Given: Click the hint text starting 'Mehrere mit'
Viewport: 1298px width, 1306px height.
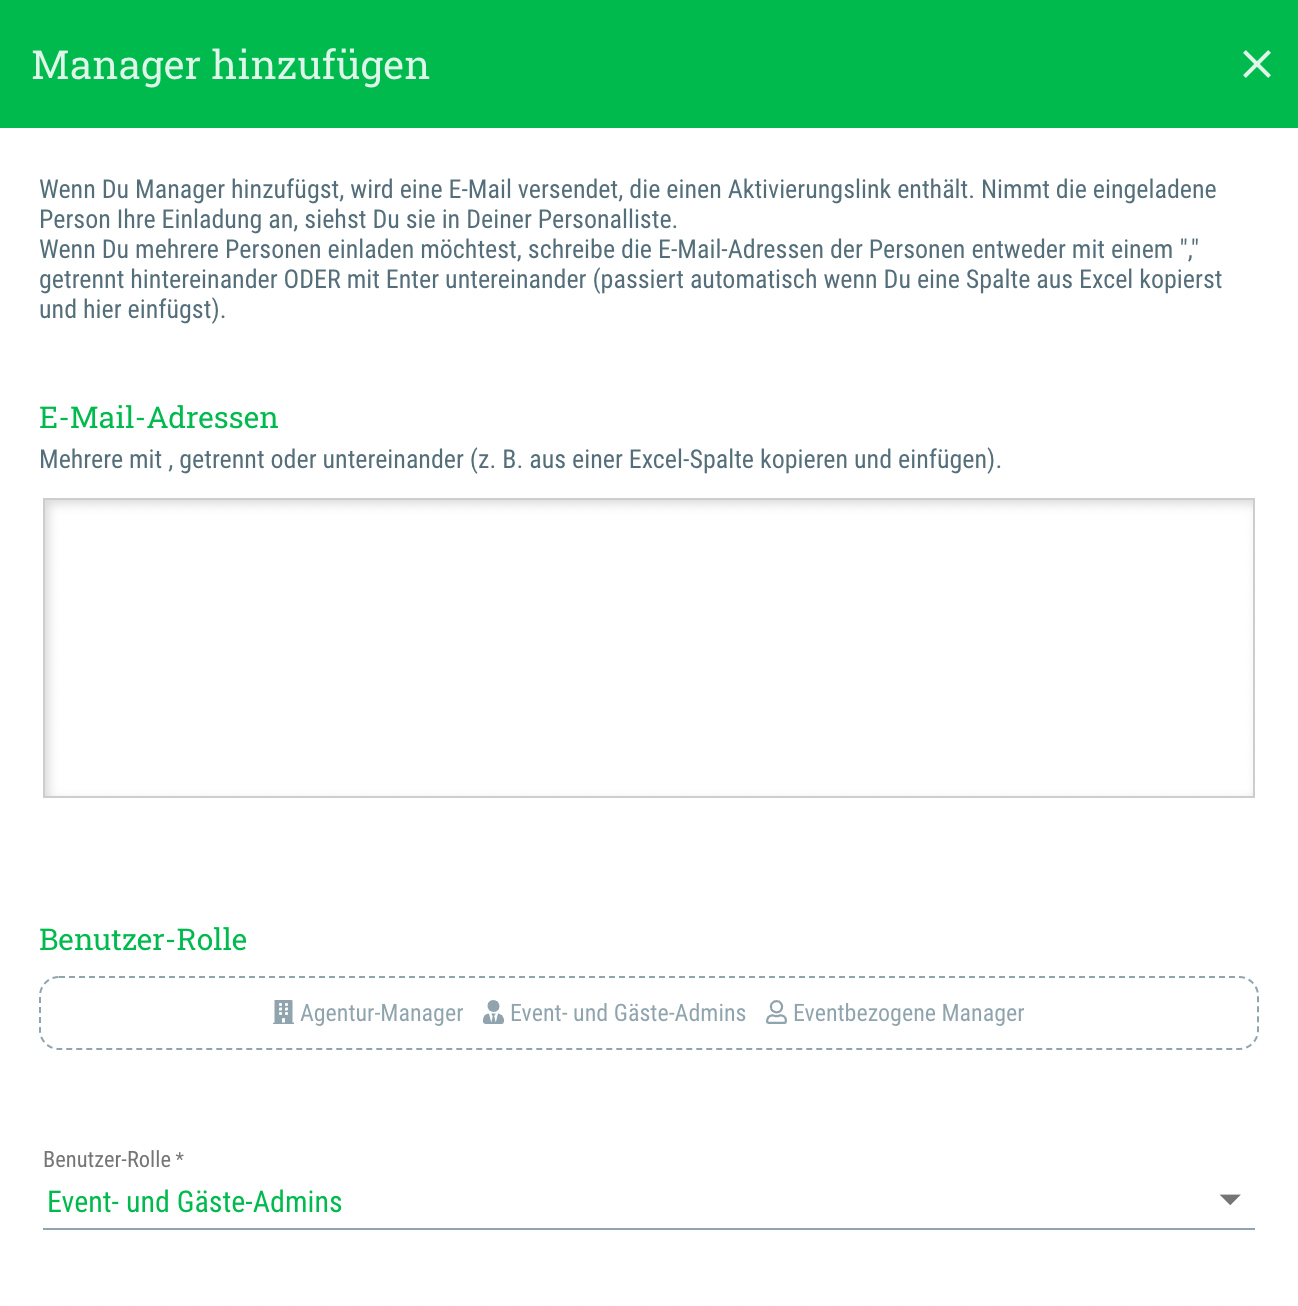Looking at the screenshot, I should [520, 460].
